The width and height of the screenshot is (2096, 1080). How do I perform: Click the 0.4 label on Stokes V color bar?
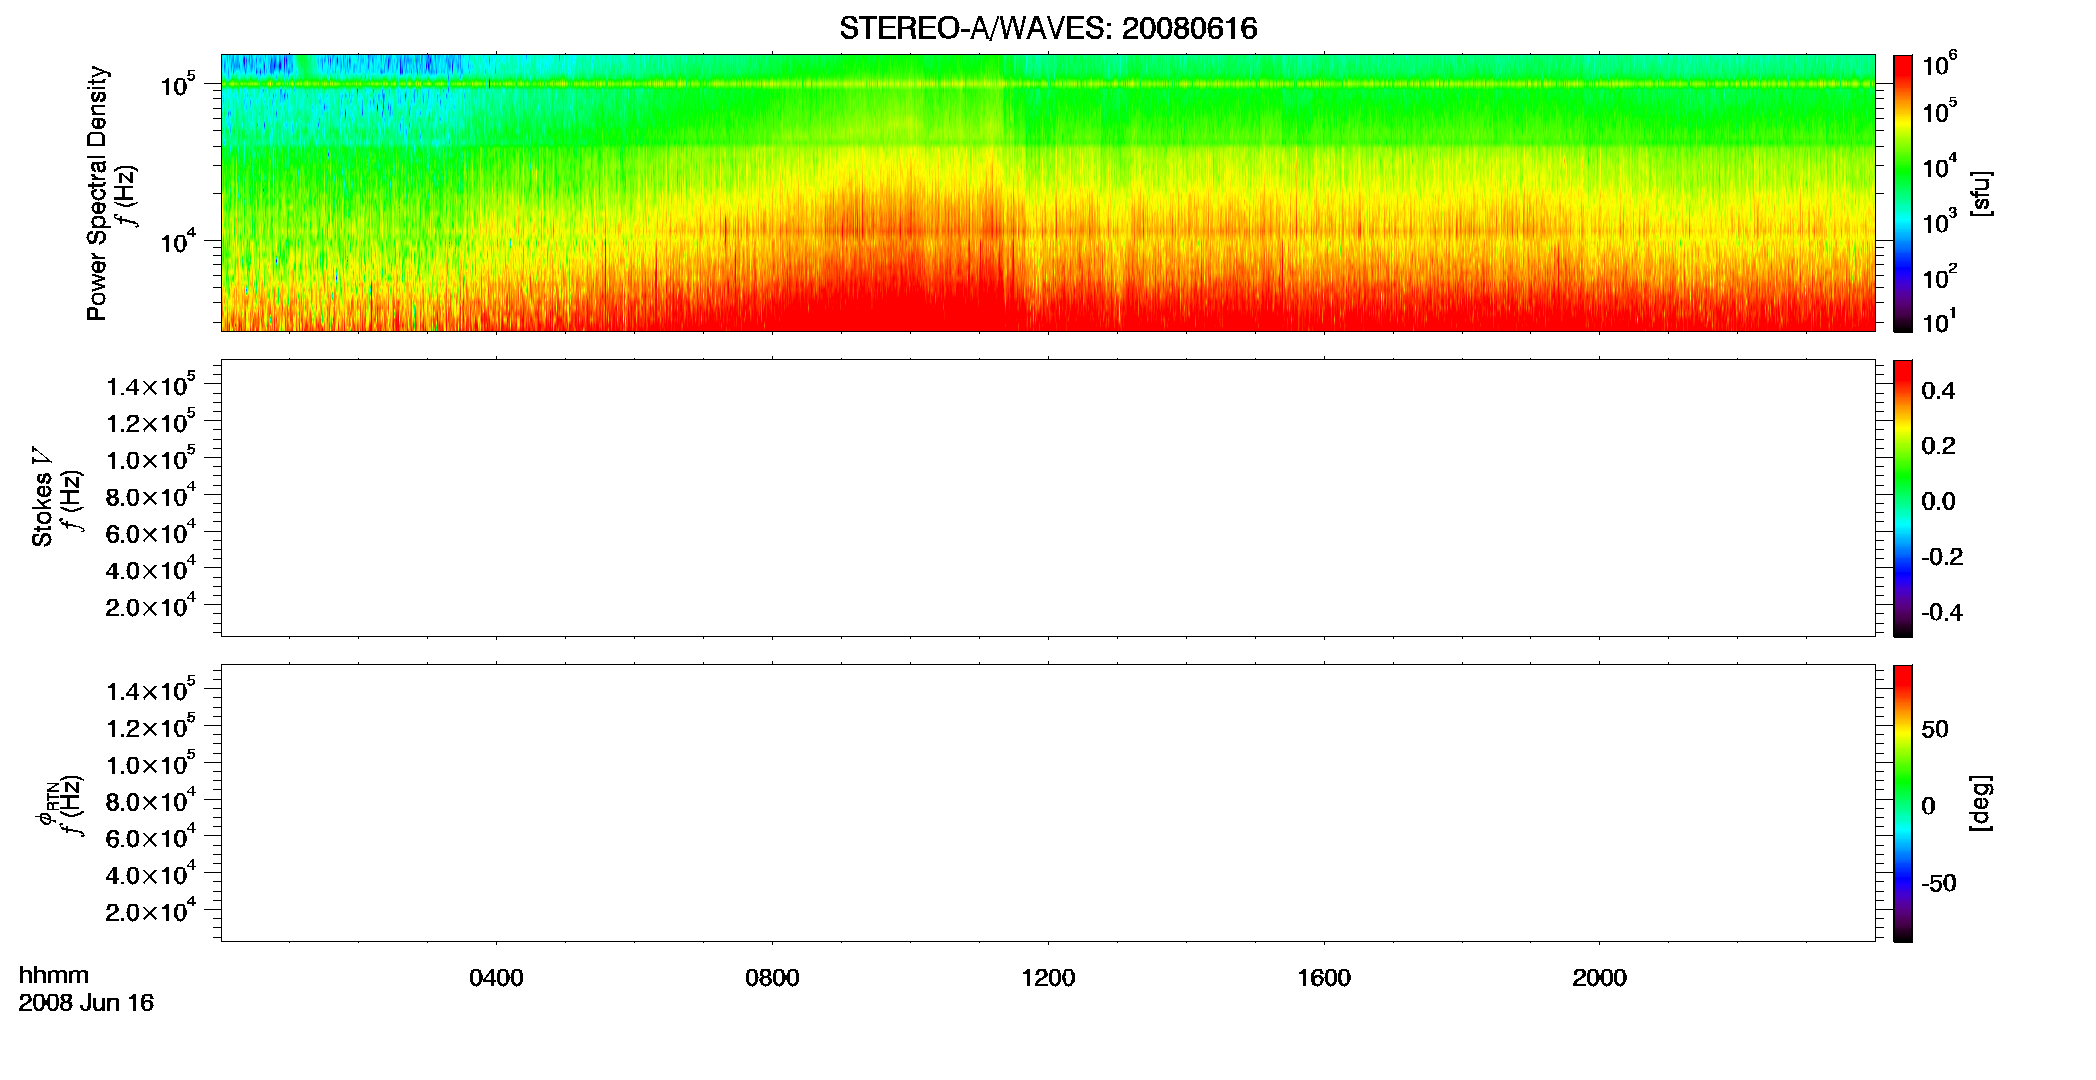(x=1938, y=391)
